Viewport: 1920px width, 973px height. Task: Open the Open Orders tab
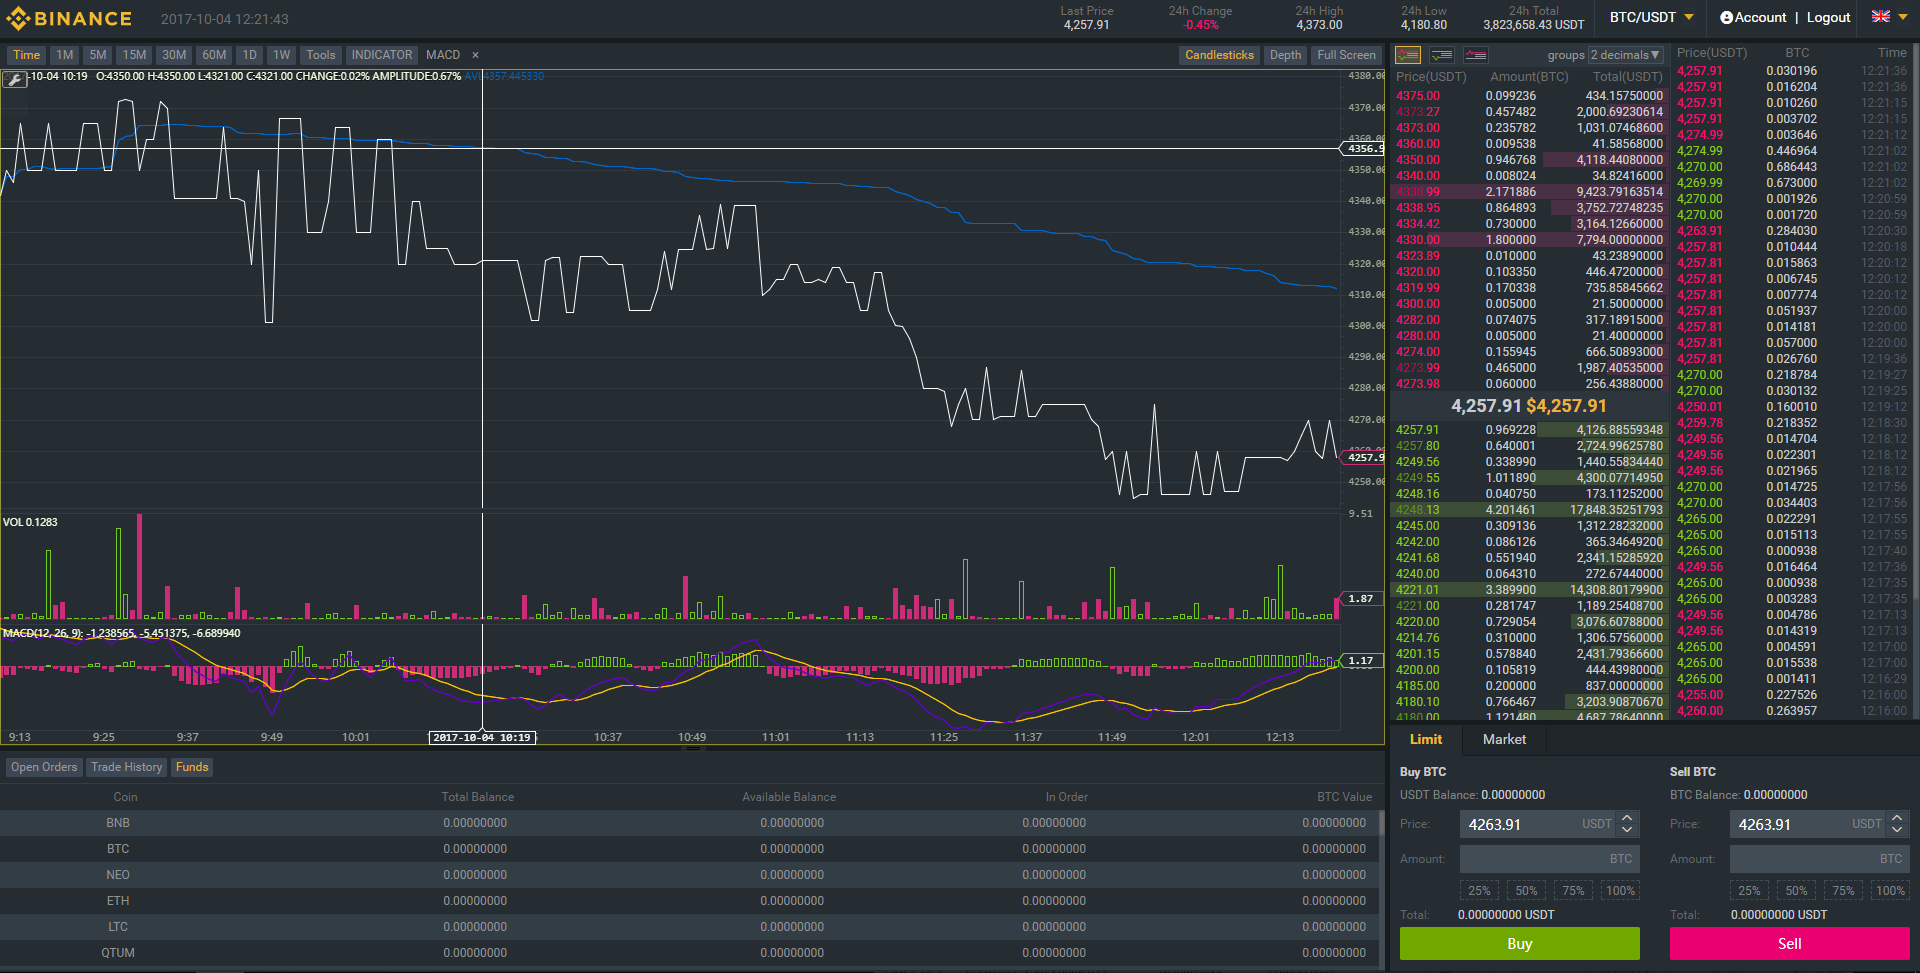44,767
